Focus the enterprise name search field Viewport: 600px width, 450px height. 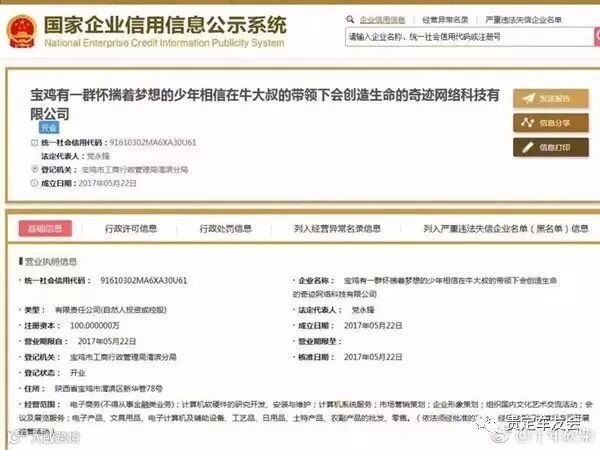470,37
